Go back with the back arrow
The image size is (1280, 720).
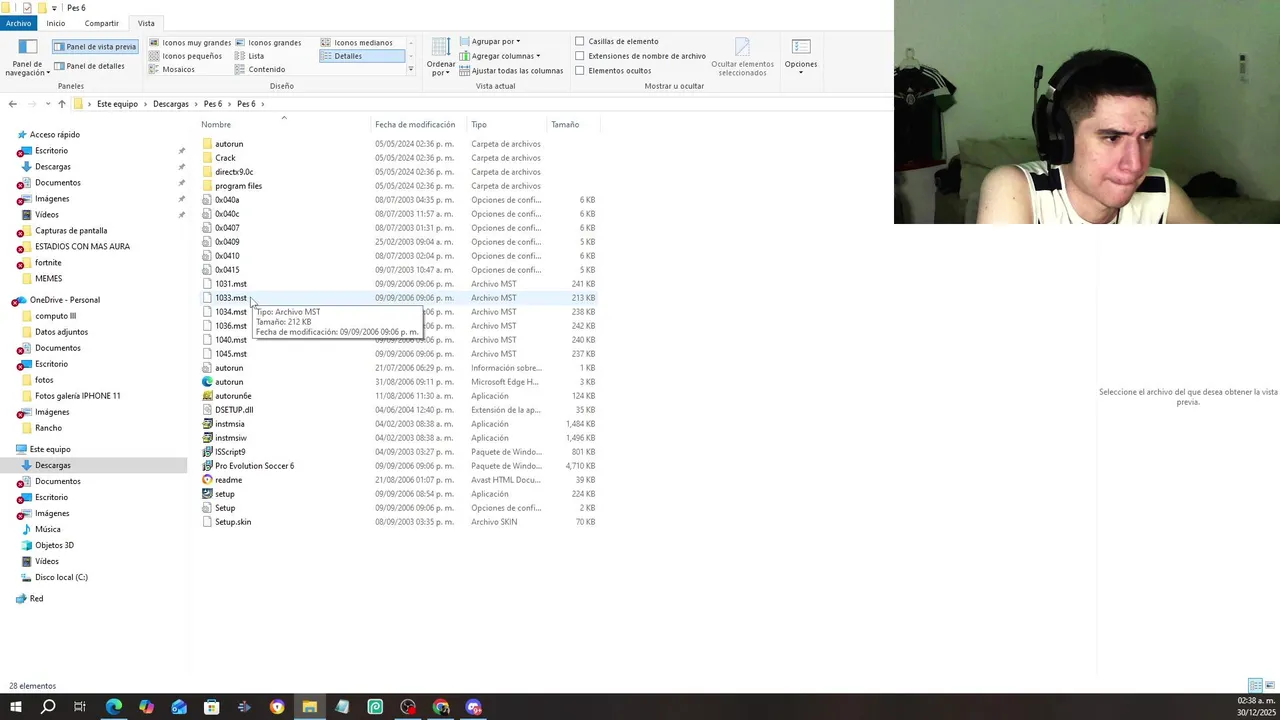12,104
